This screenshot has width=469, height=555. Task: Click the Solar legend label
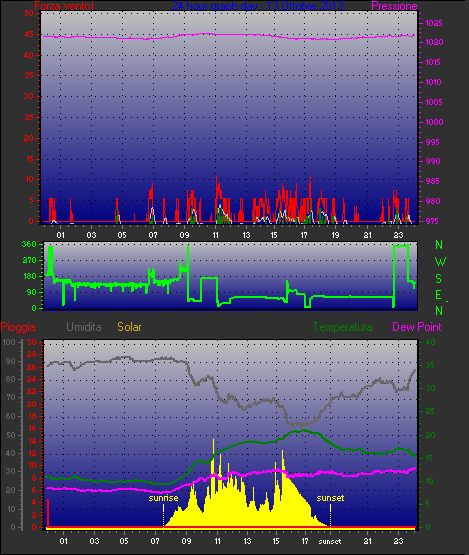point(129,327)
